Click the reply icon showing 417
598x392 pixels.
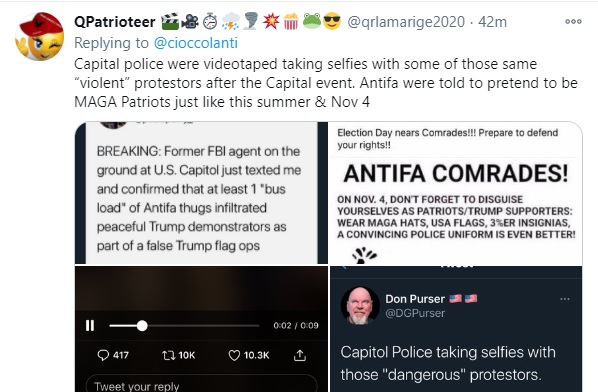coord(113,355)
